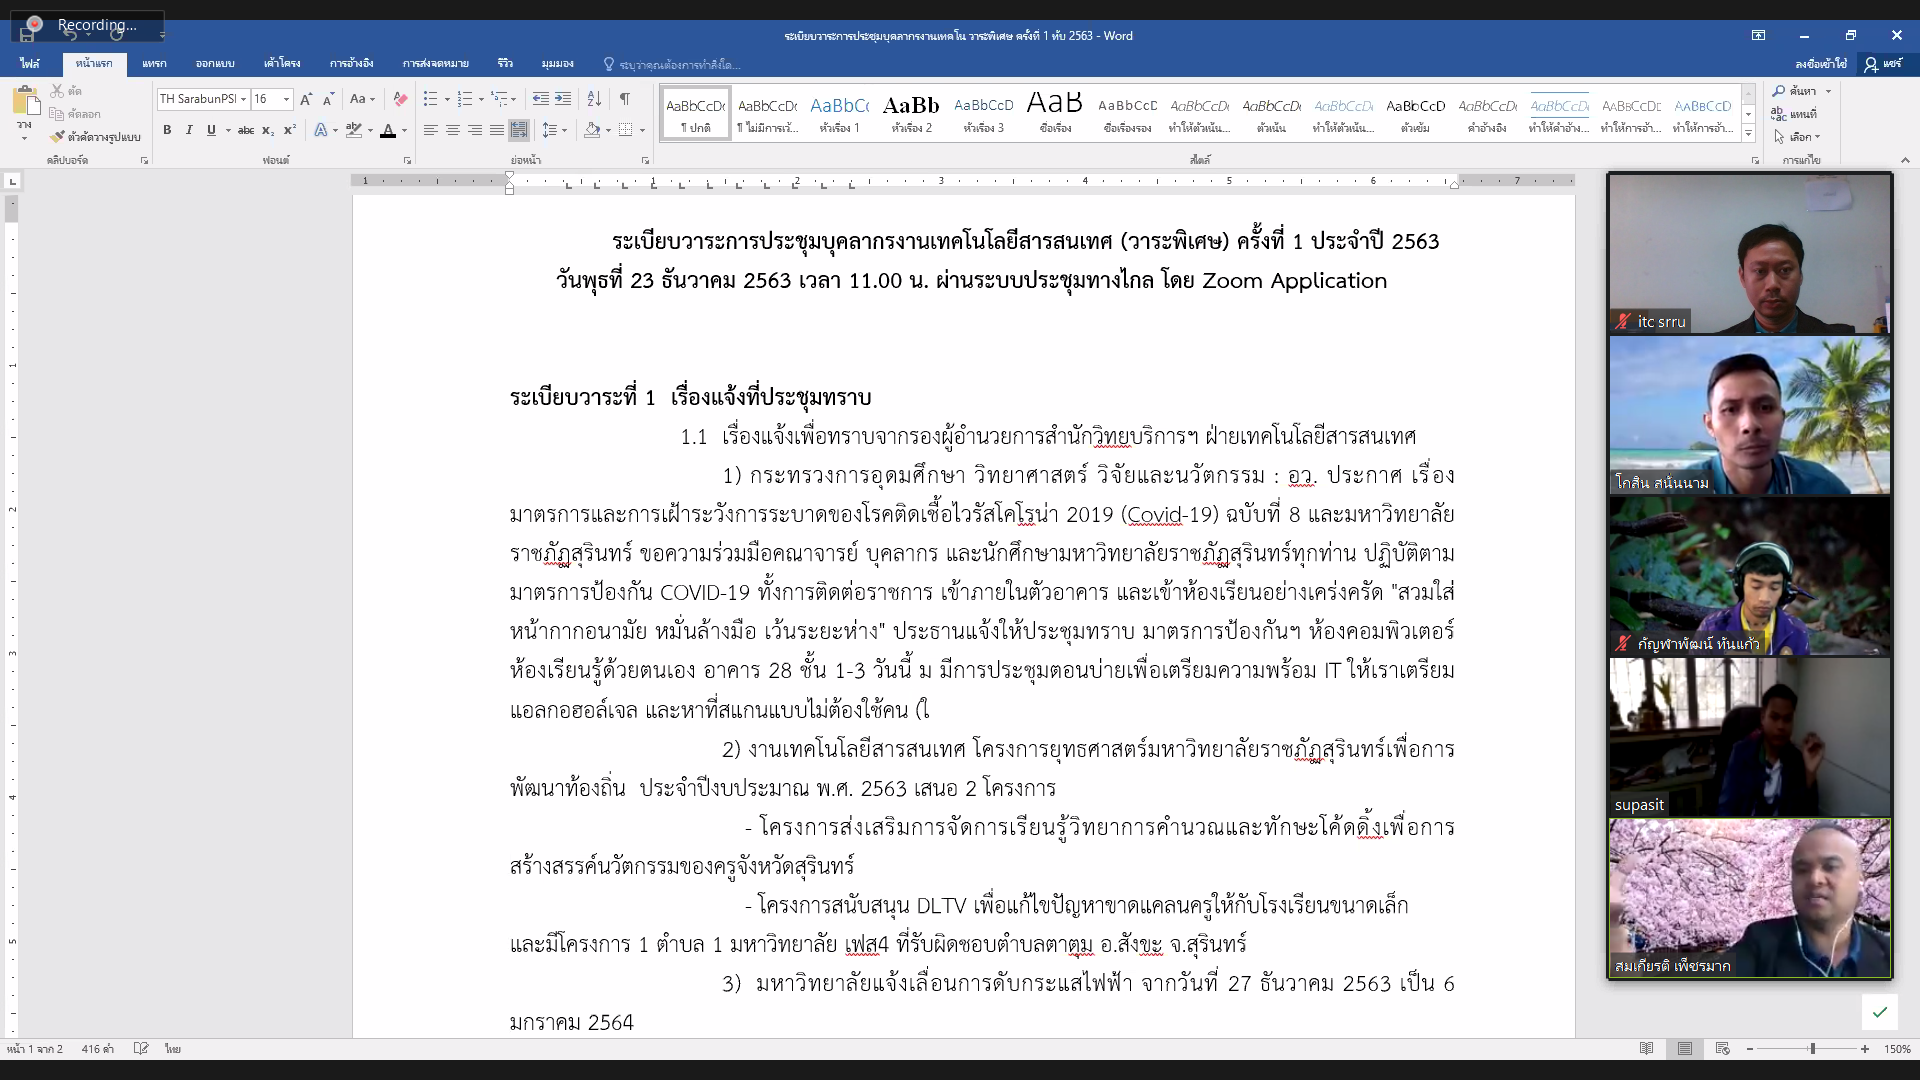Image resolution: width=1920 pixels, height=1080 pixels.
Task: Click the แทนที่ (Replace) button
Action: [1796, 114]
